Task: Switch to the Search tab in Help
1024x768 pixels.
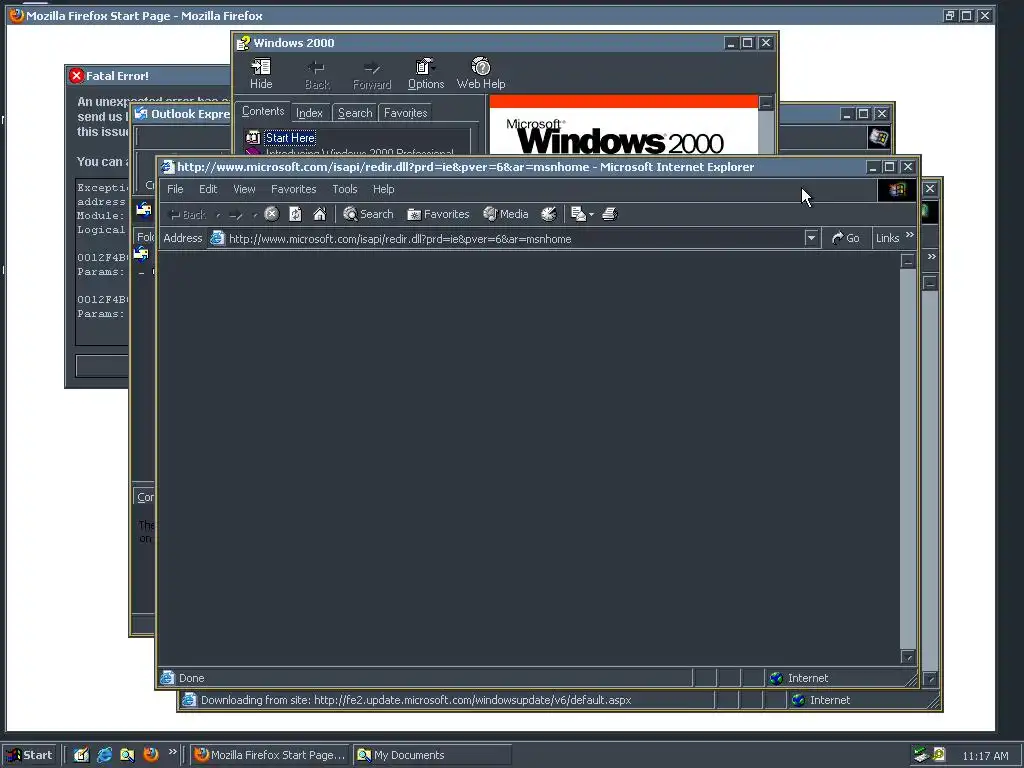Action: 355,113
